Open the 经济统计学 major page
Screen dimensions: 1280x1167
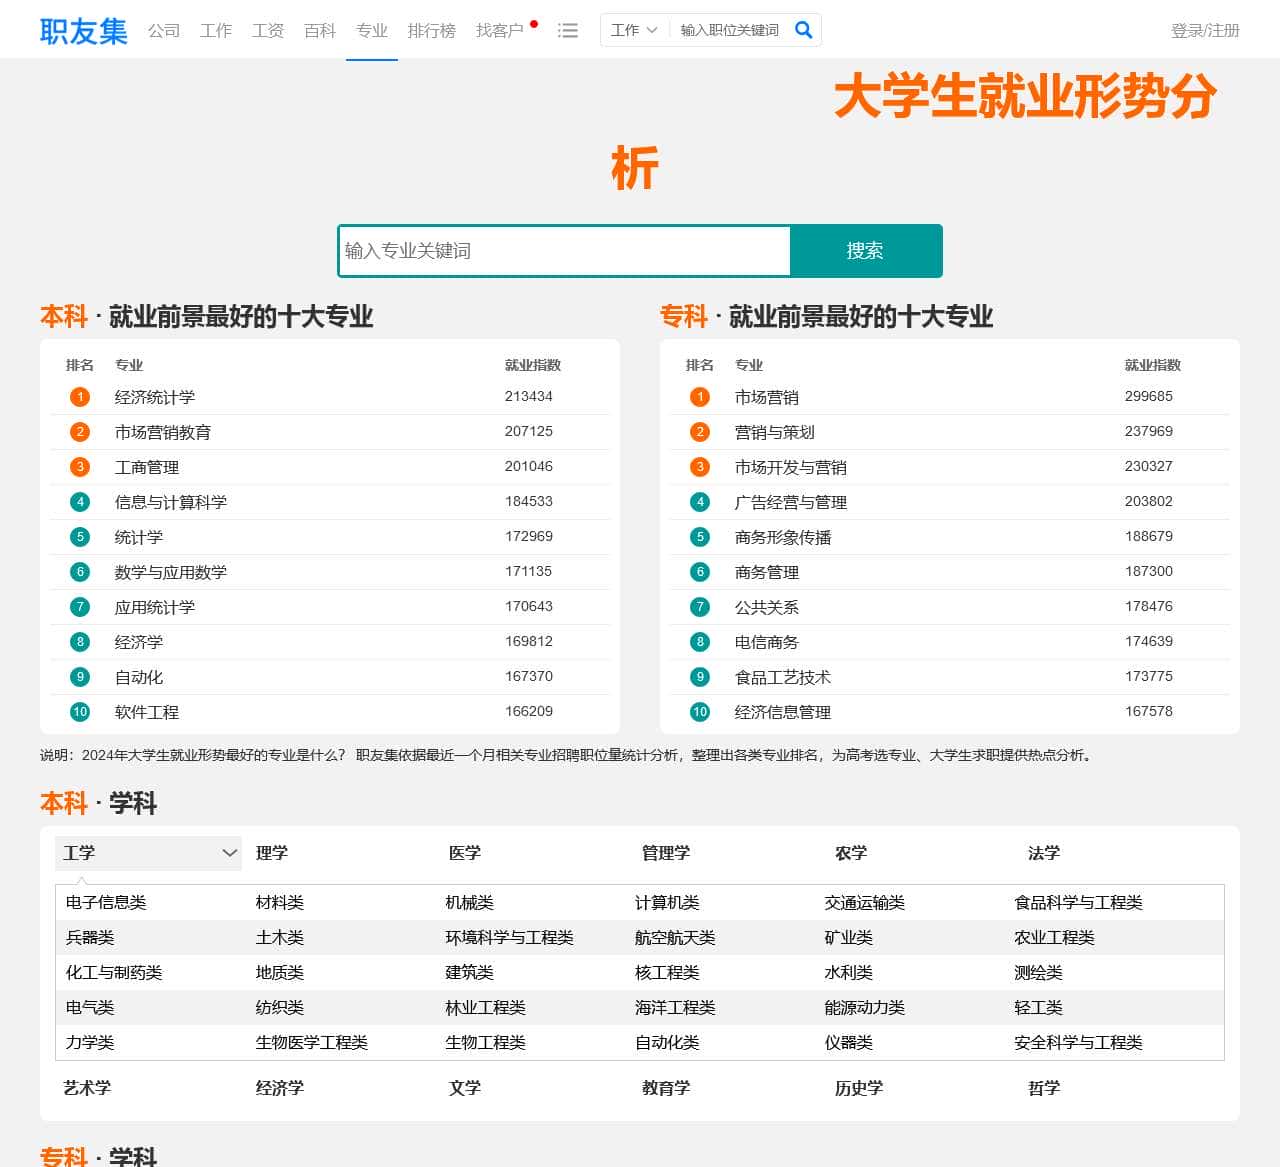(x=155, y=396)
